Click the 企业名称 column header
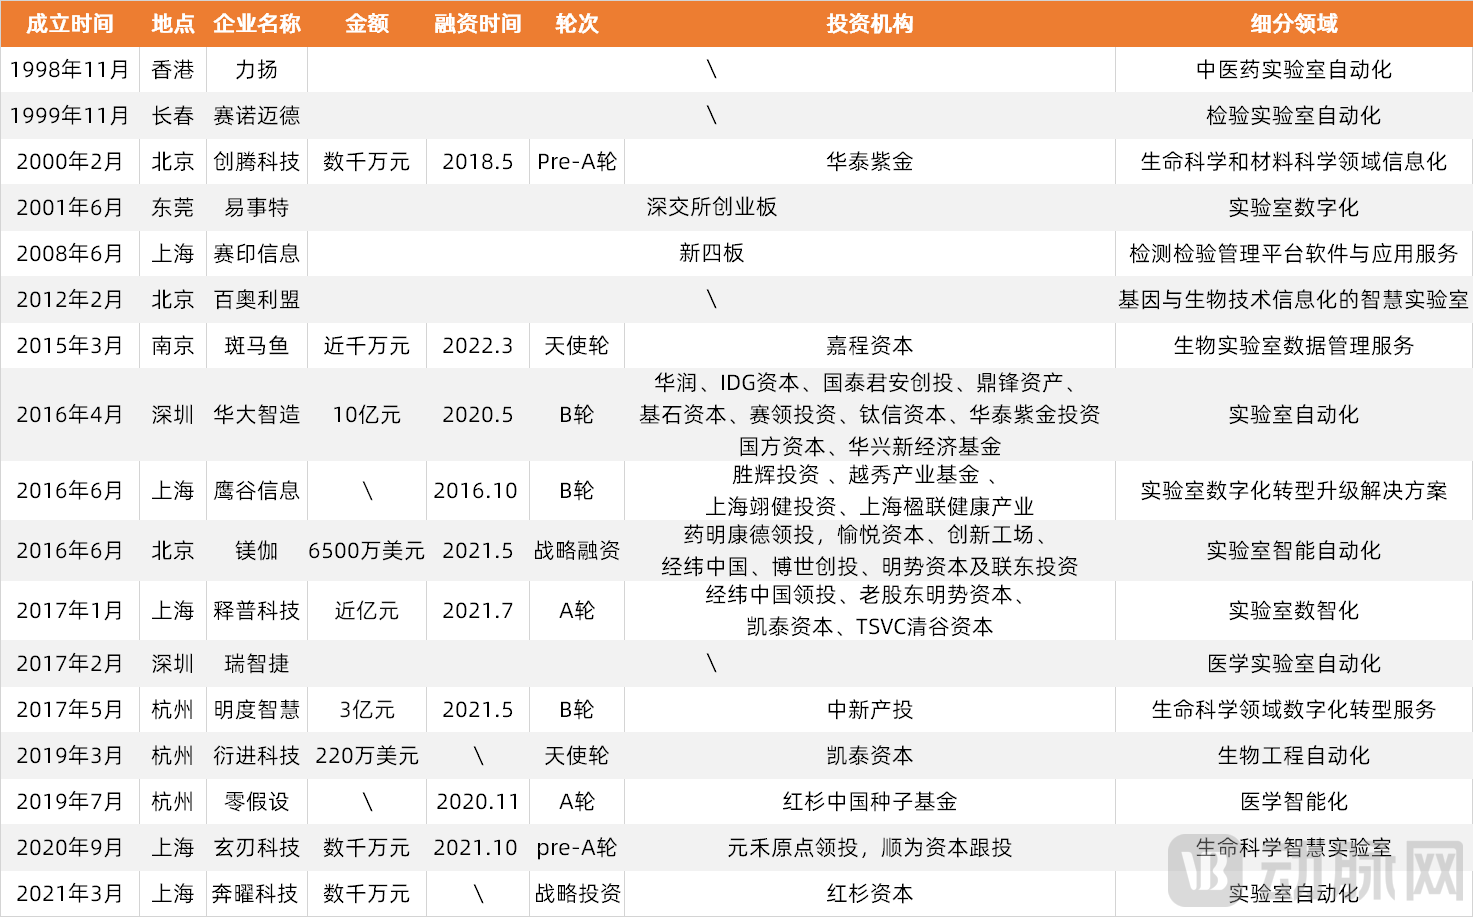 coord(256,24)
